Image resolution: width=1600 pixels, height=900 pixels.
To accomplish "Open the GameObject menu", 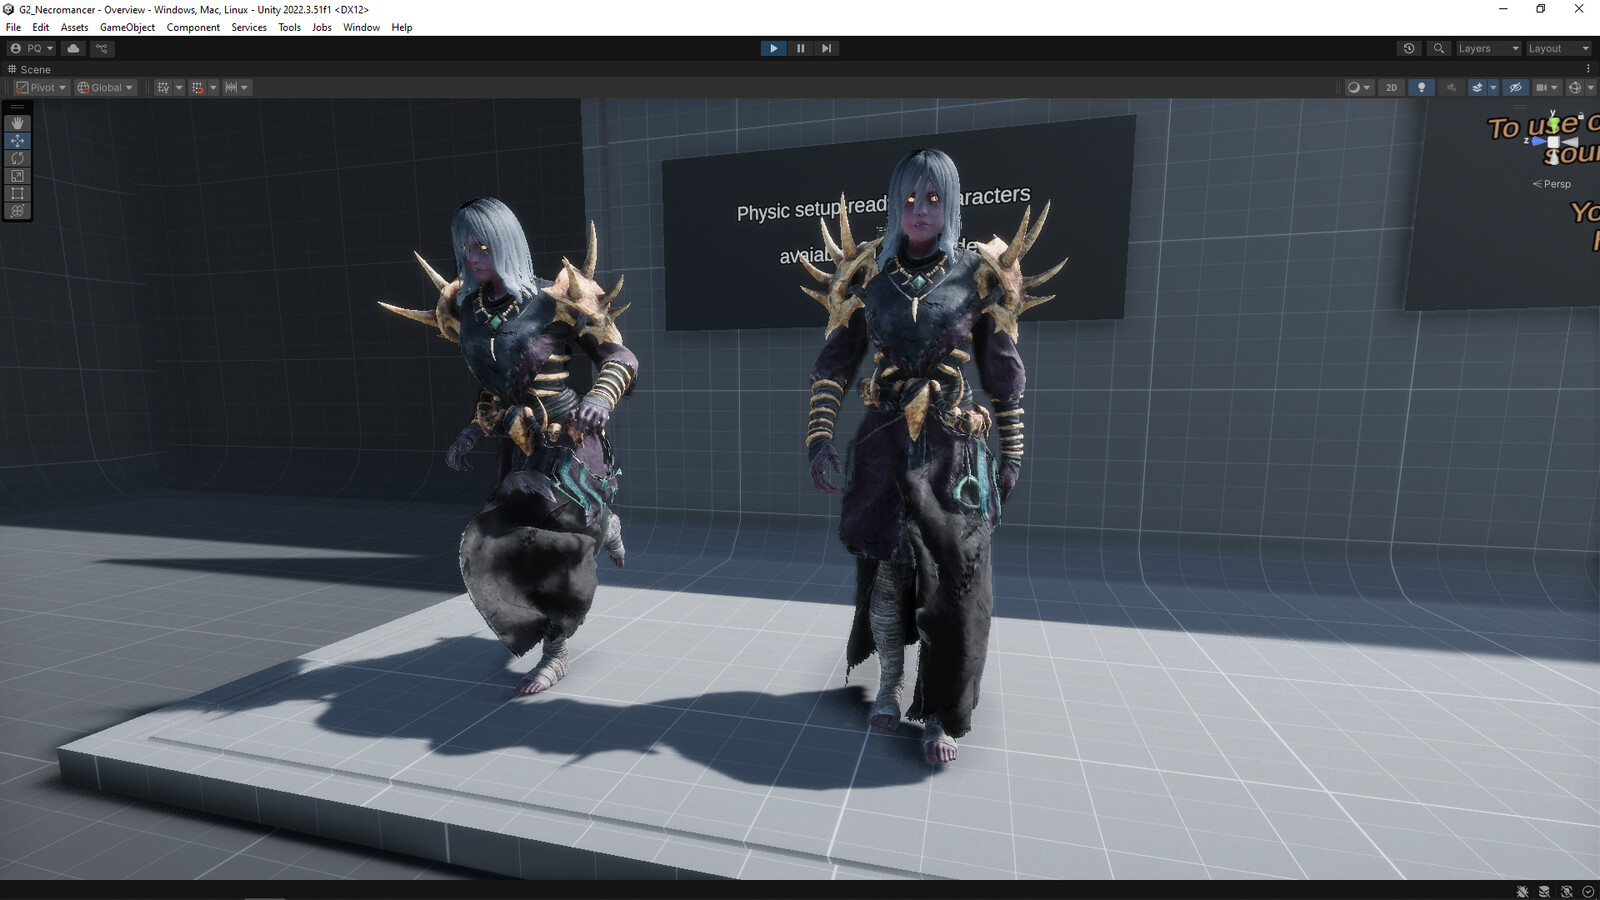I will [127, 27].
